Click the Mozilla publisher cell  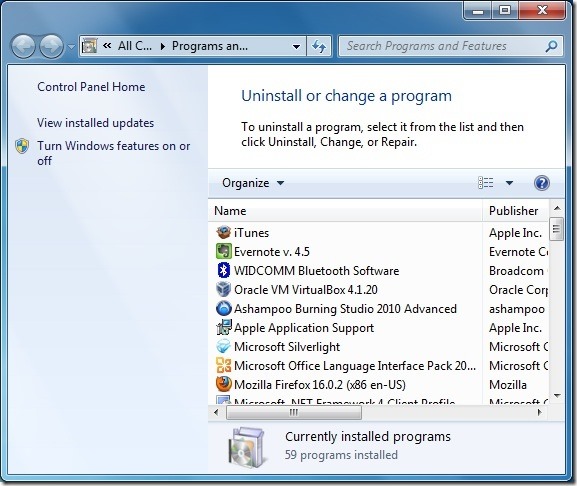(x=508, y=385)
